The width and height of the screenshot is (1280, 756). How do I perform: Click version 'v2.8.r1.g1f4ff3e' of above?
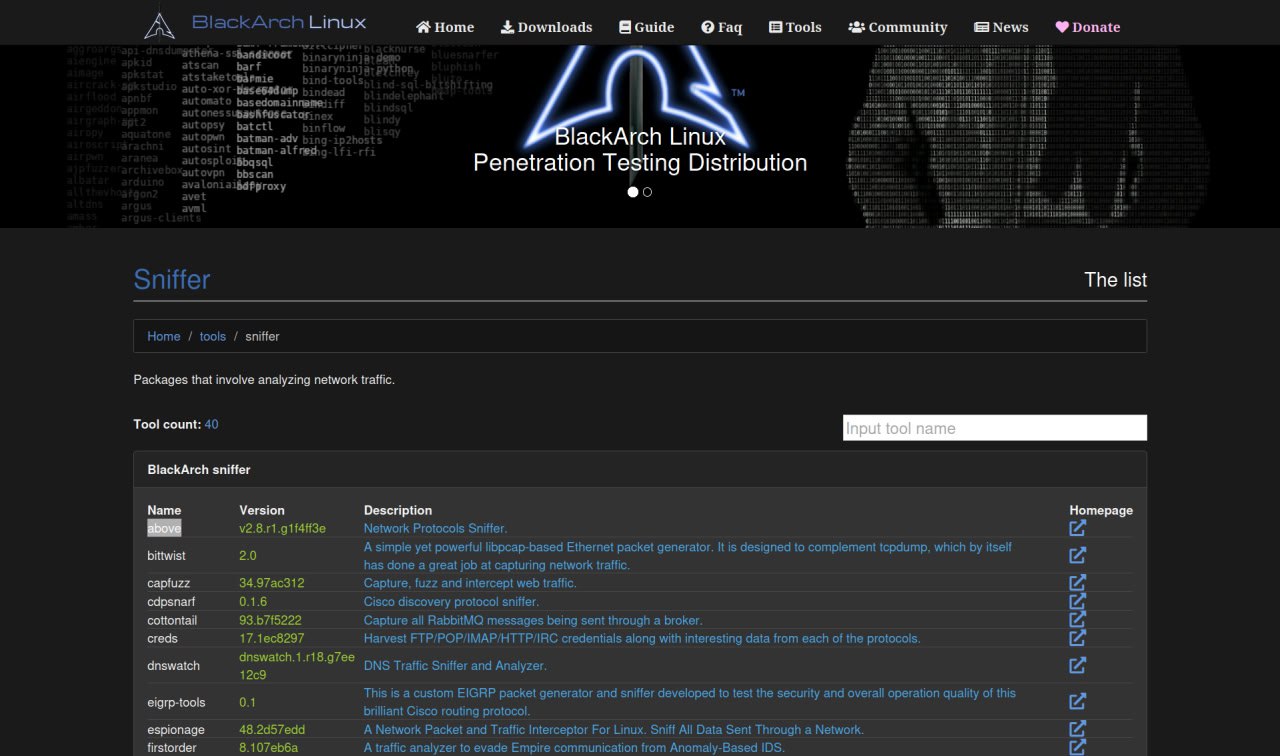(283, 528)
